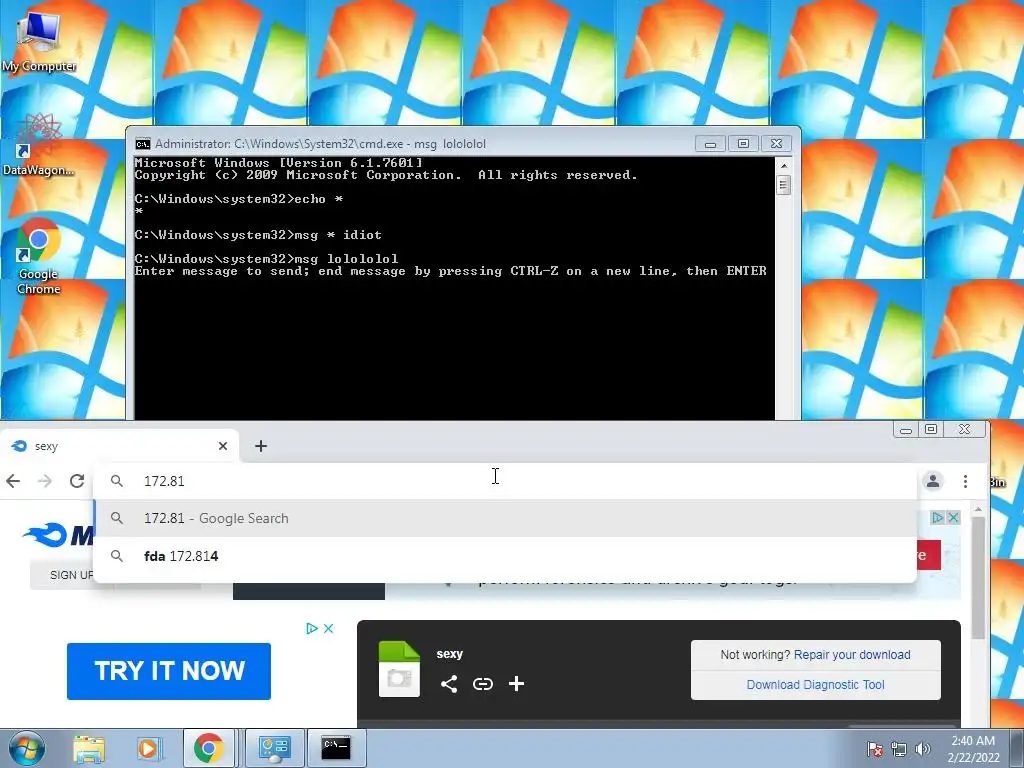This screenshot has height=768, width=1024.
Task: Close the TRY IT NOW ad
Action: (x=328, y=628)
